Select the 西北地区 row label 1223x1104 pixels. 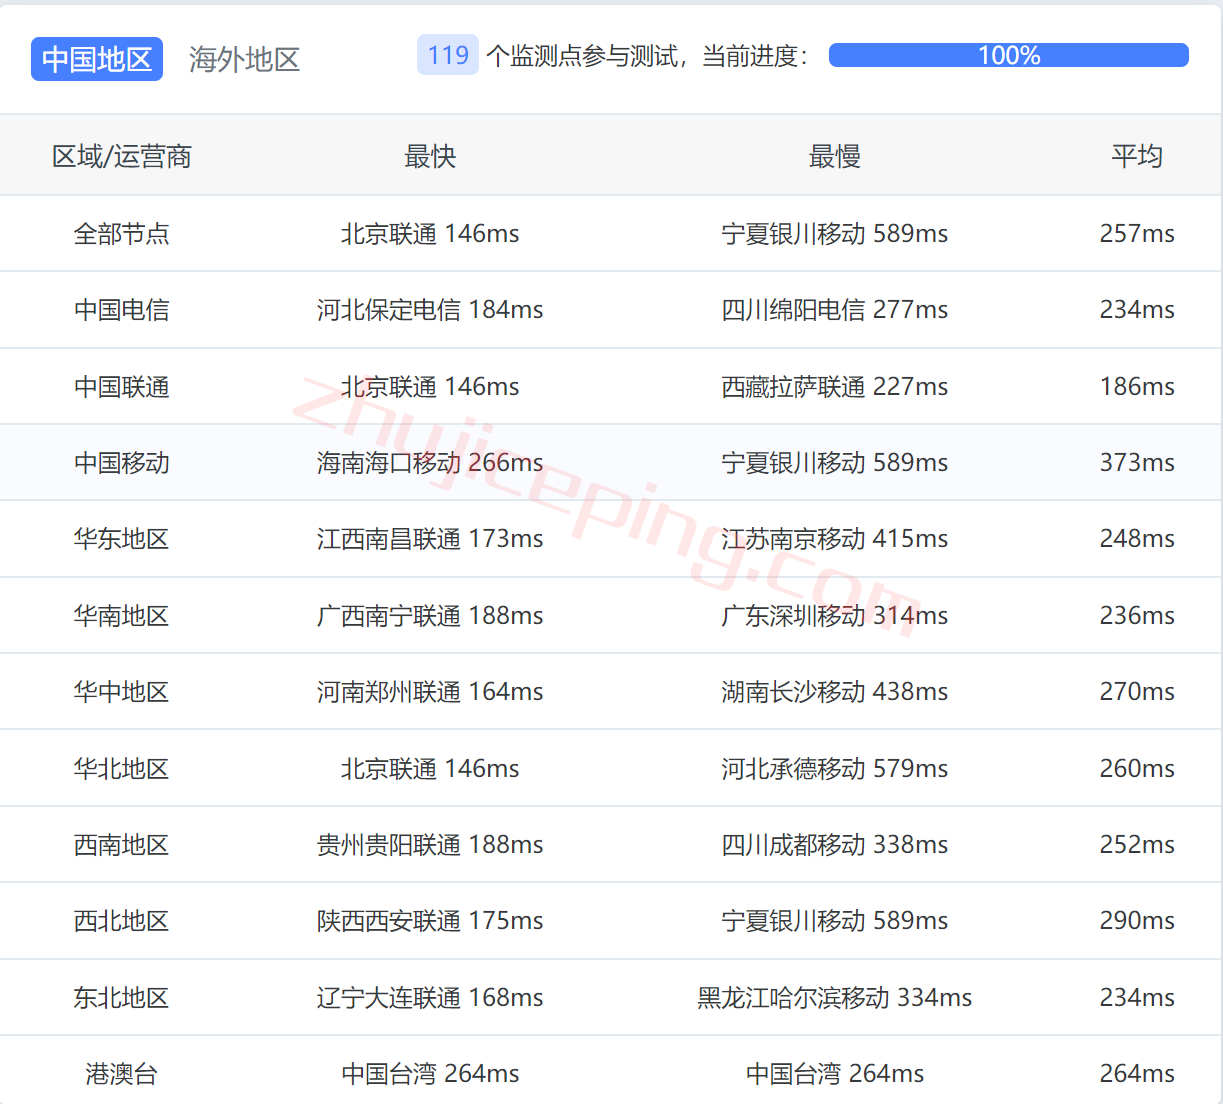click(x=122, y=920)
